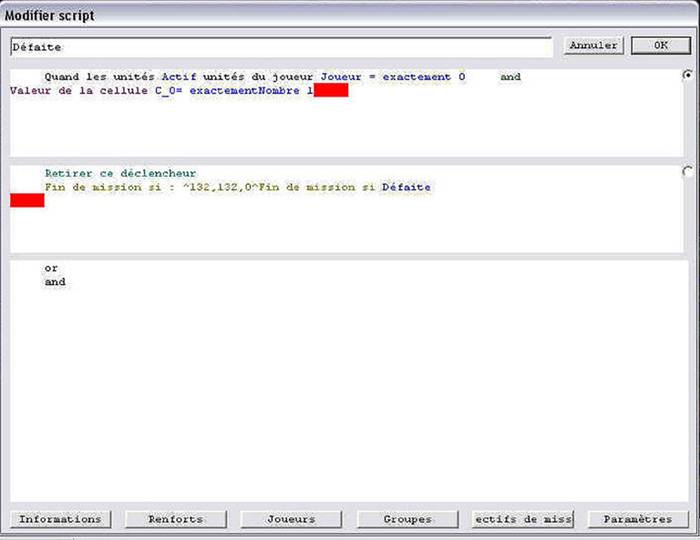Open the Paramètres tab
This screenshot has width=700, height=540.
638,519
